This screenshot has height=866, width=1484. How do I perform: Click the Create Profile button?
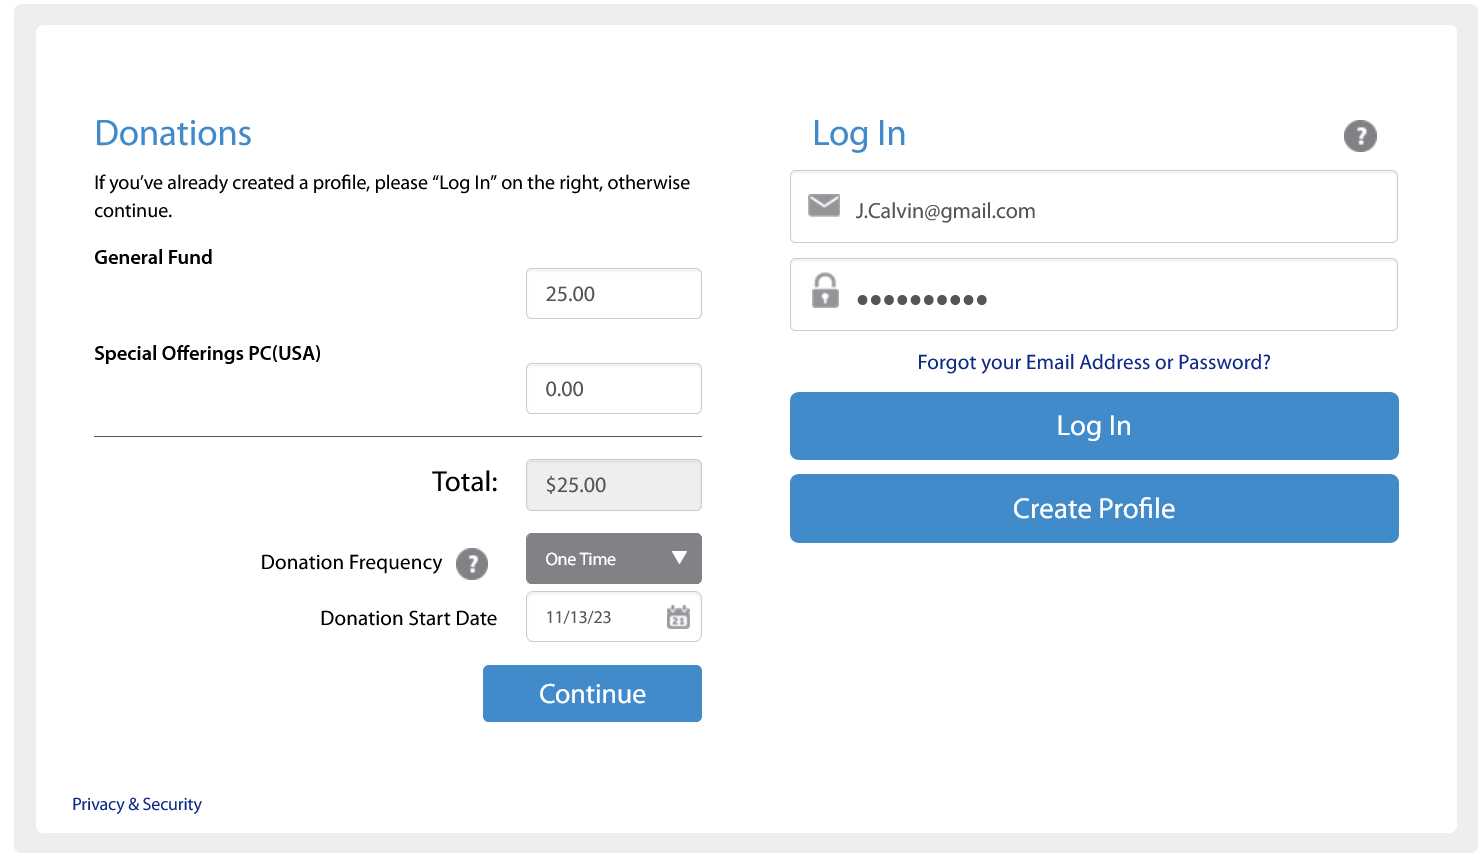point(1093,509)
